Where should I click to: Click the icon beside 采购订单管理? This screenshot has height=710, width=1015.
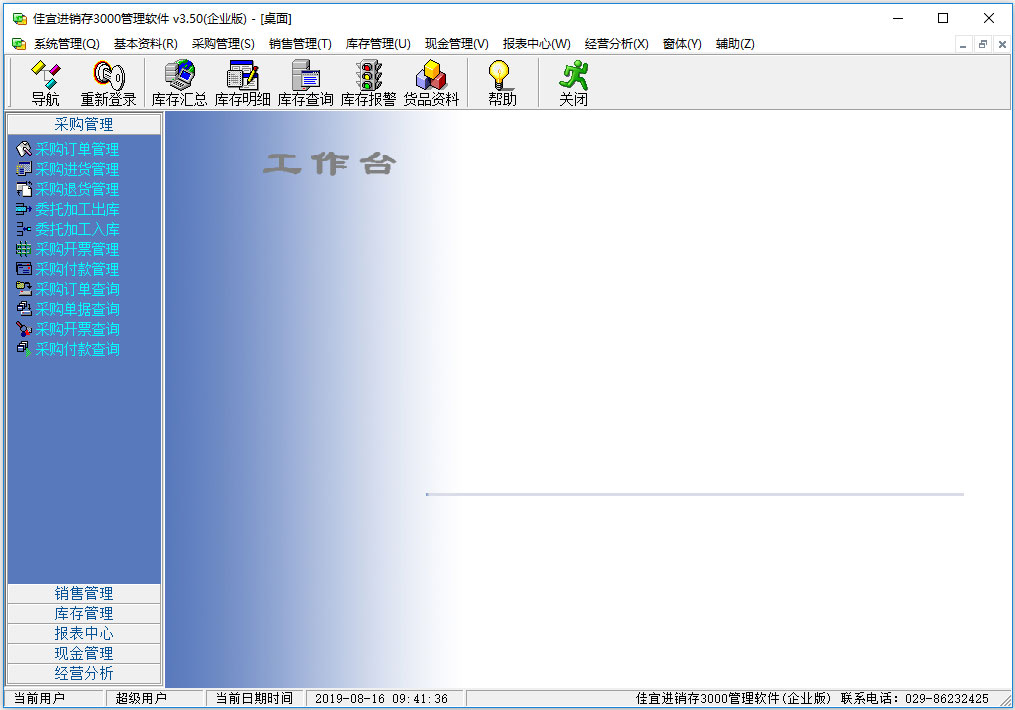[24, 150]
